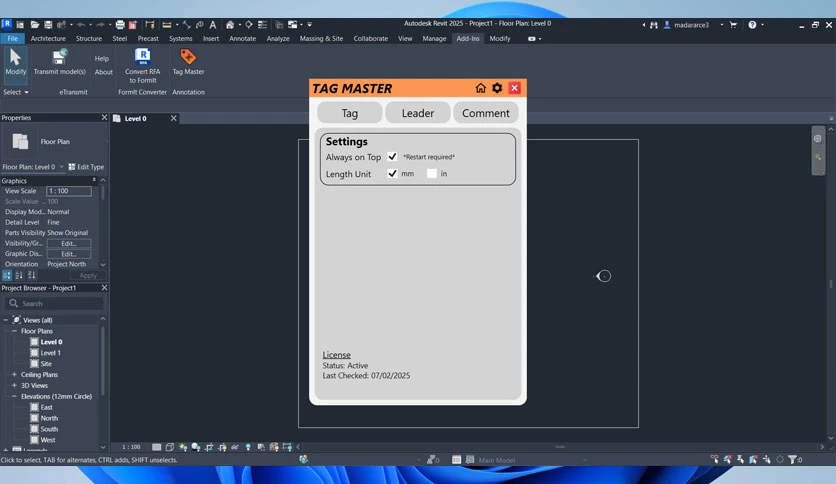Collapse the Floor Plans node
Screen dimensions: 836x484
(14, 331)
